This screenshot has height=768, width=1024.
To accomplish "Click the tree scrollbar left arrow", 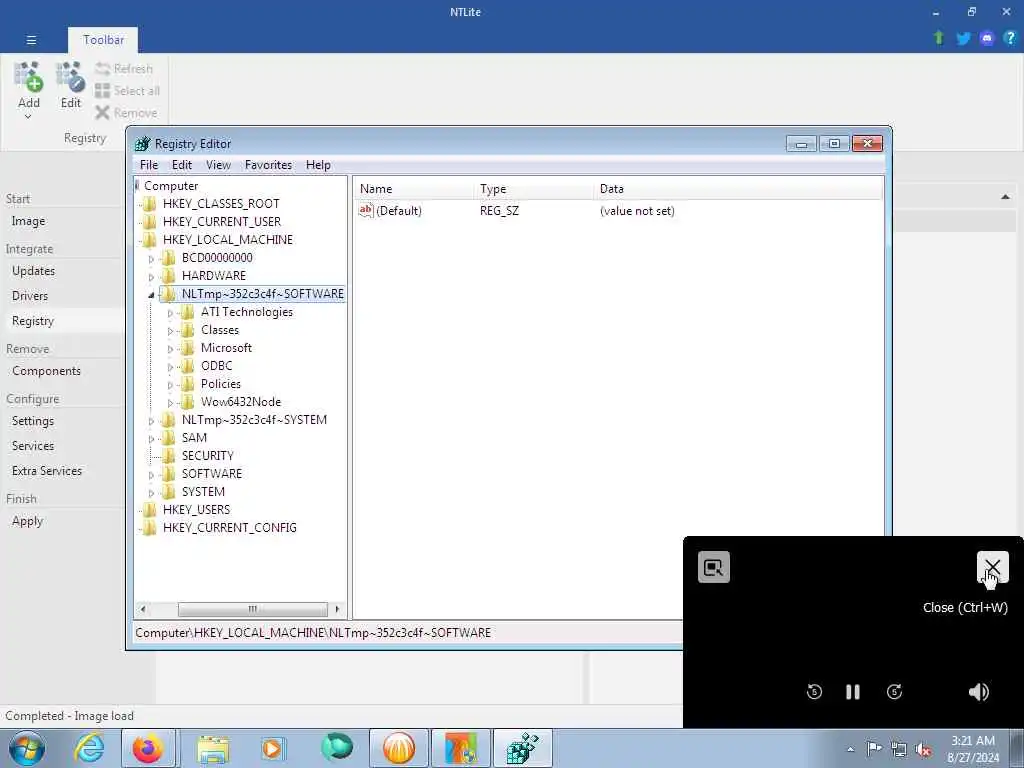I will [x=143, y=609].
